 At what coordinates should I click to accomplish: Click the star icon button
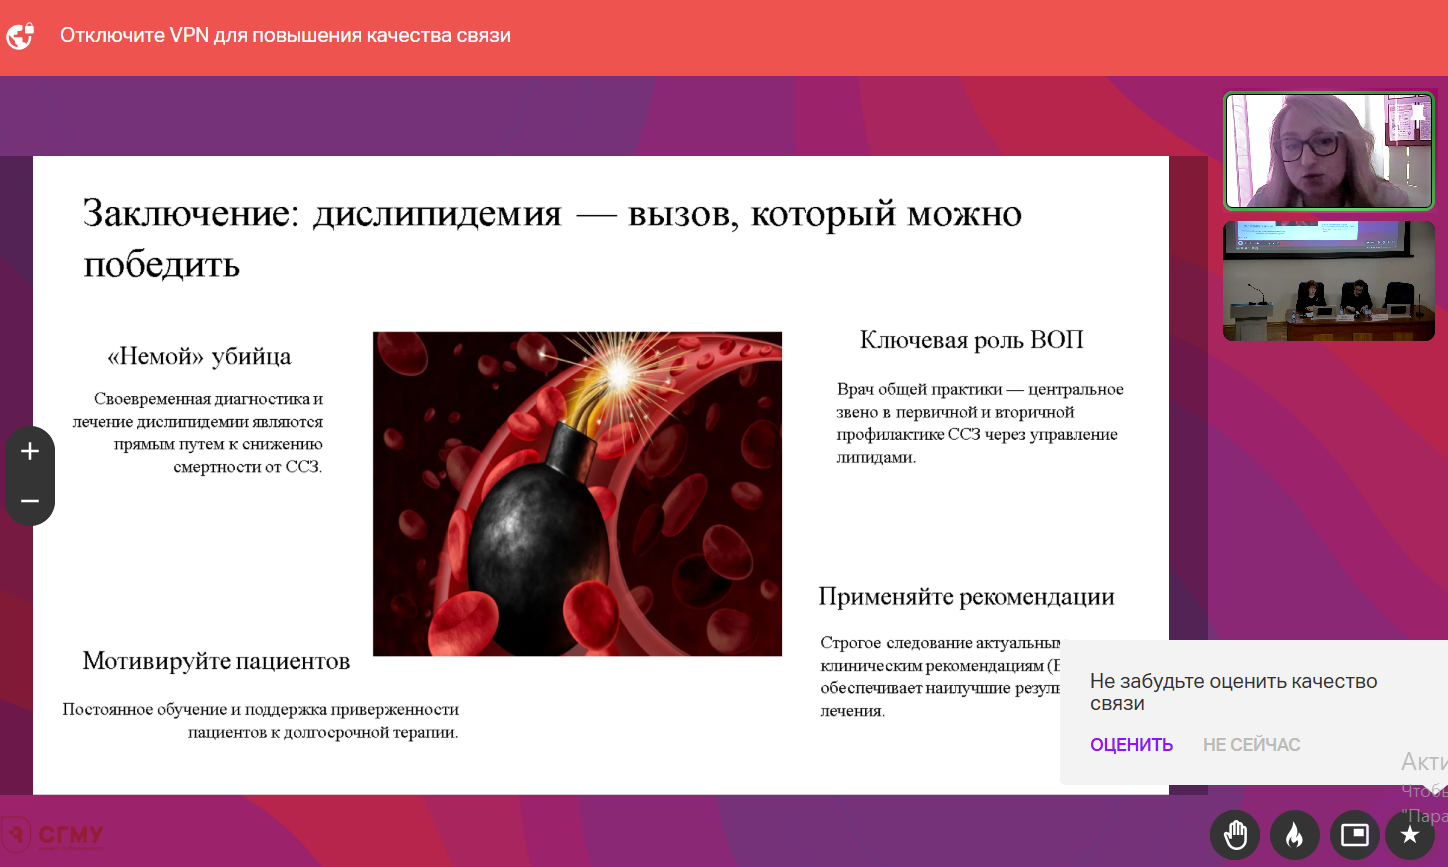point(1410,834)
